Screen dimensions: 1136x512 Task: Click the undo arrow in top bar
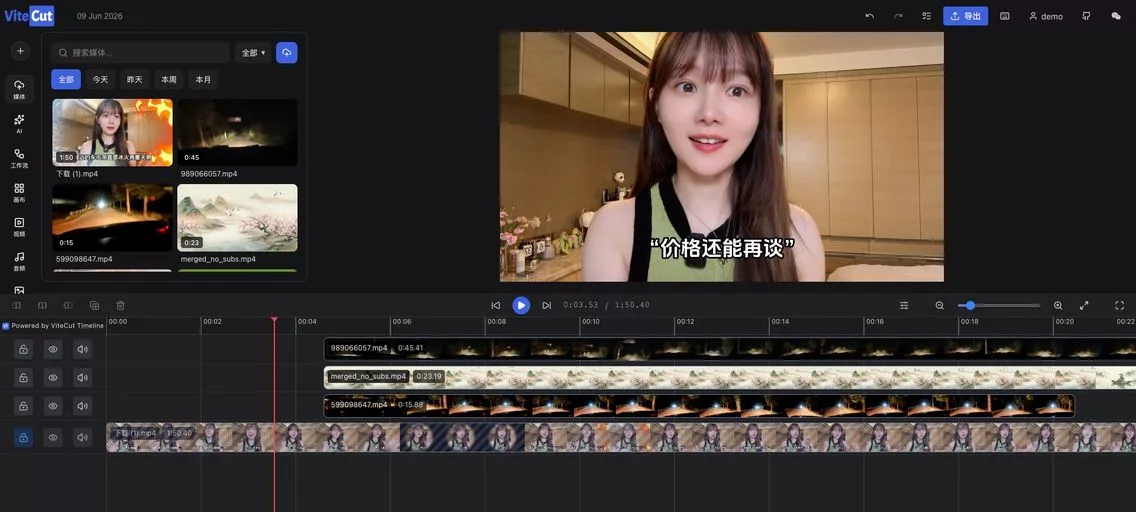[x=869, y=16]
